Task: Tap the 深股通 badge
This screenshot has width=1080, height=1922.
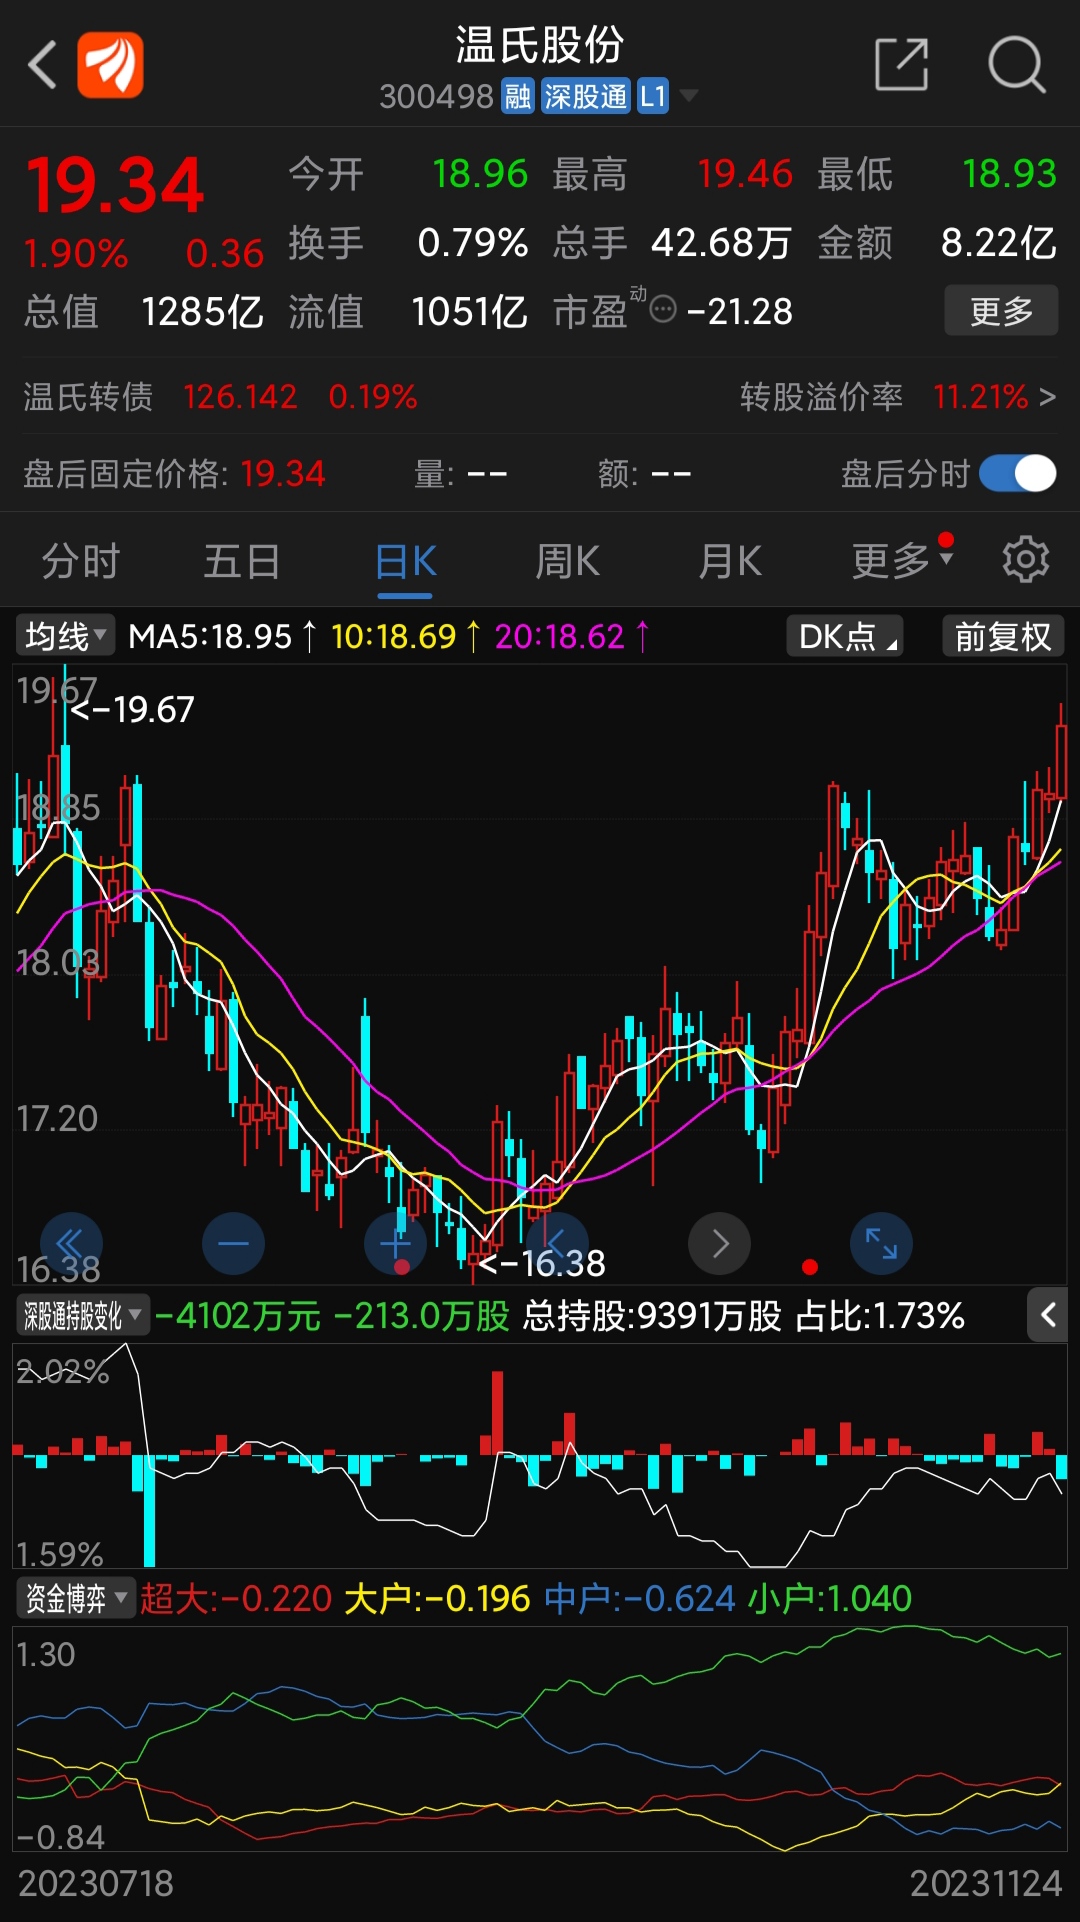Action: pyautogui.click(x=585, y=96)
